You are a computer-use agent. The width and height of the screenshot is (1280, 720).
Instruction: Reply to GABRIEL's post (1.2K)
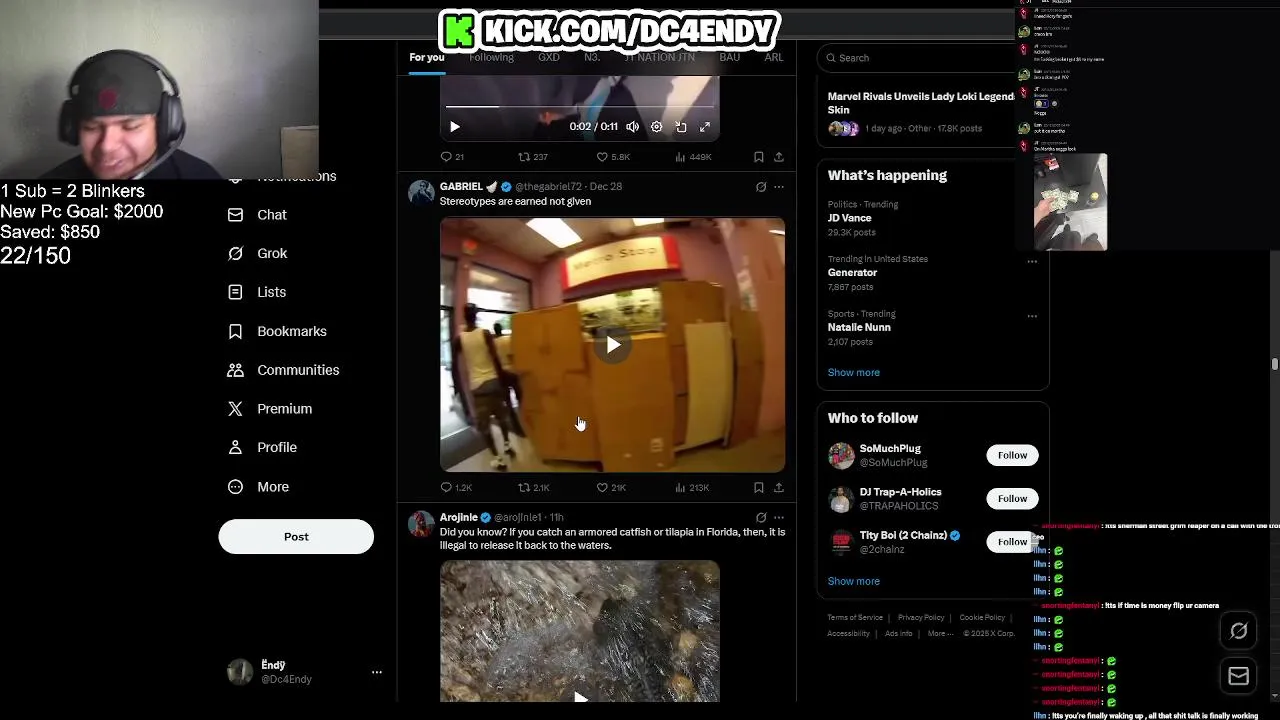coord(456,488)
